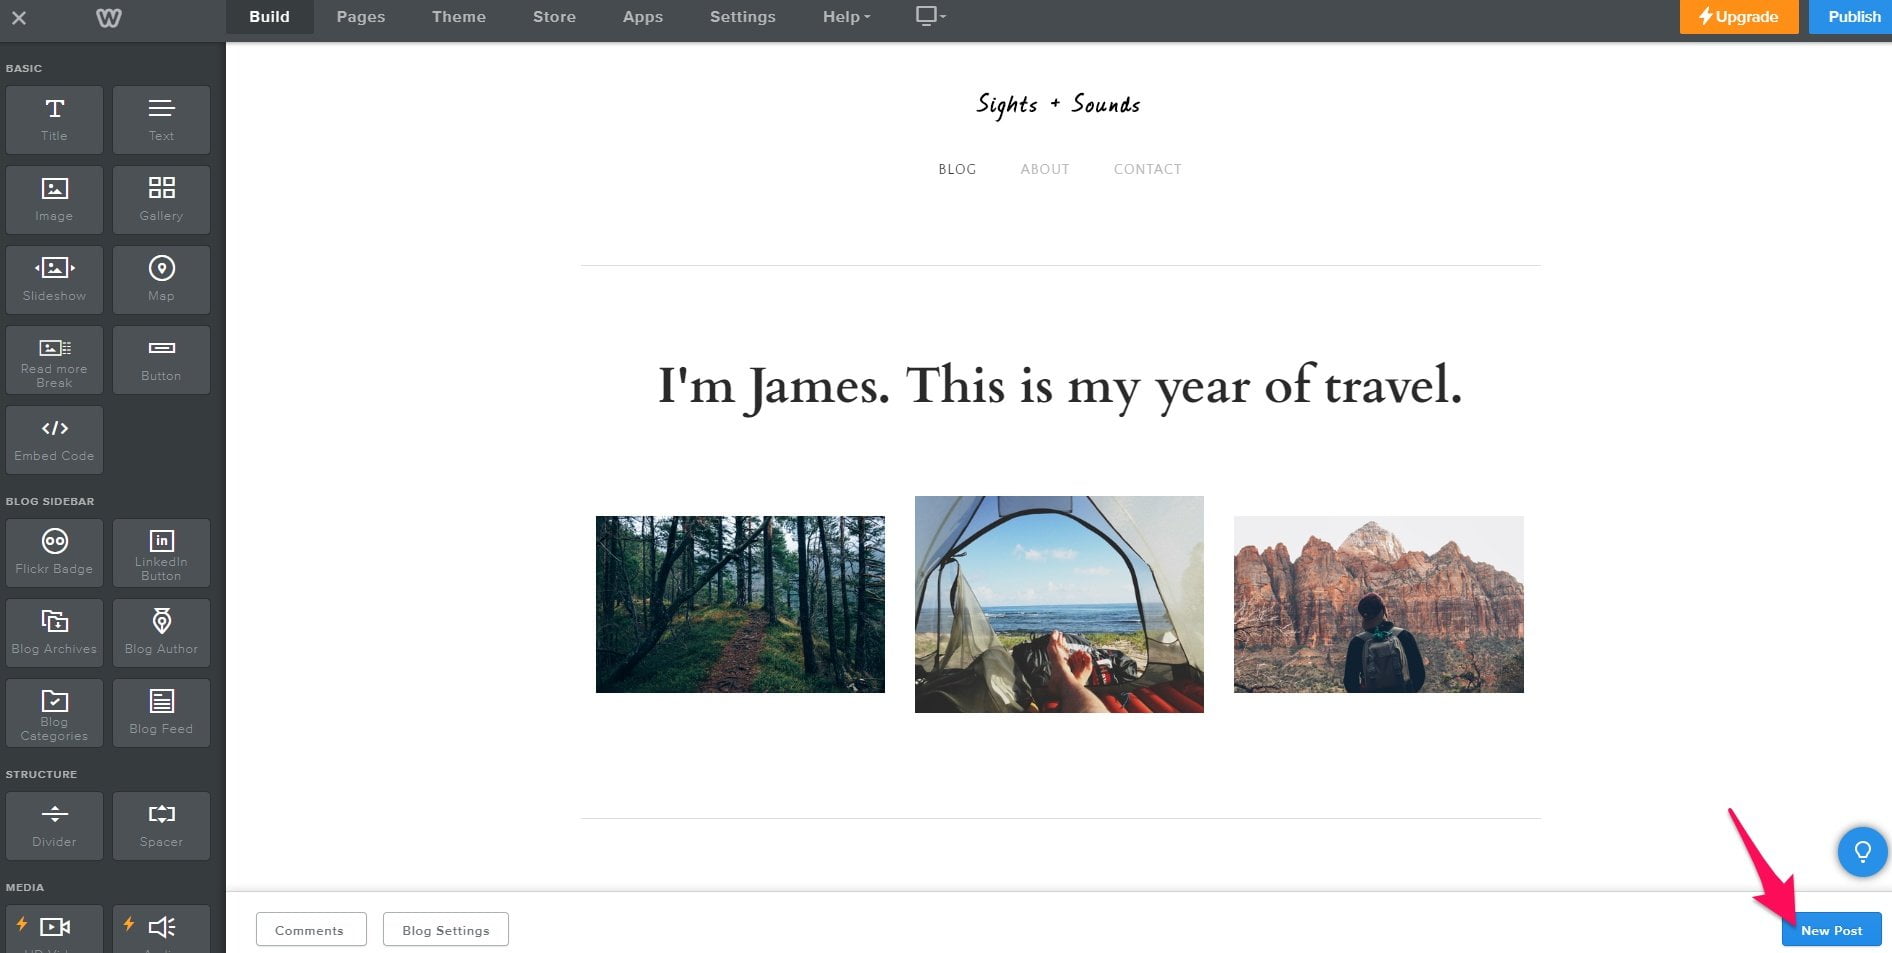Open the device preview dropdown
The height and width of the screenshot is (953, 1892).
click(931, 16)
